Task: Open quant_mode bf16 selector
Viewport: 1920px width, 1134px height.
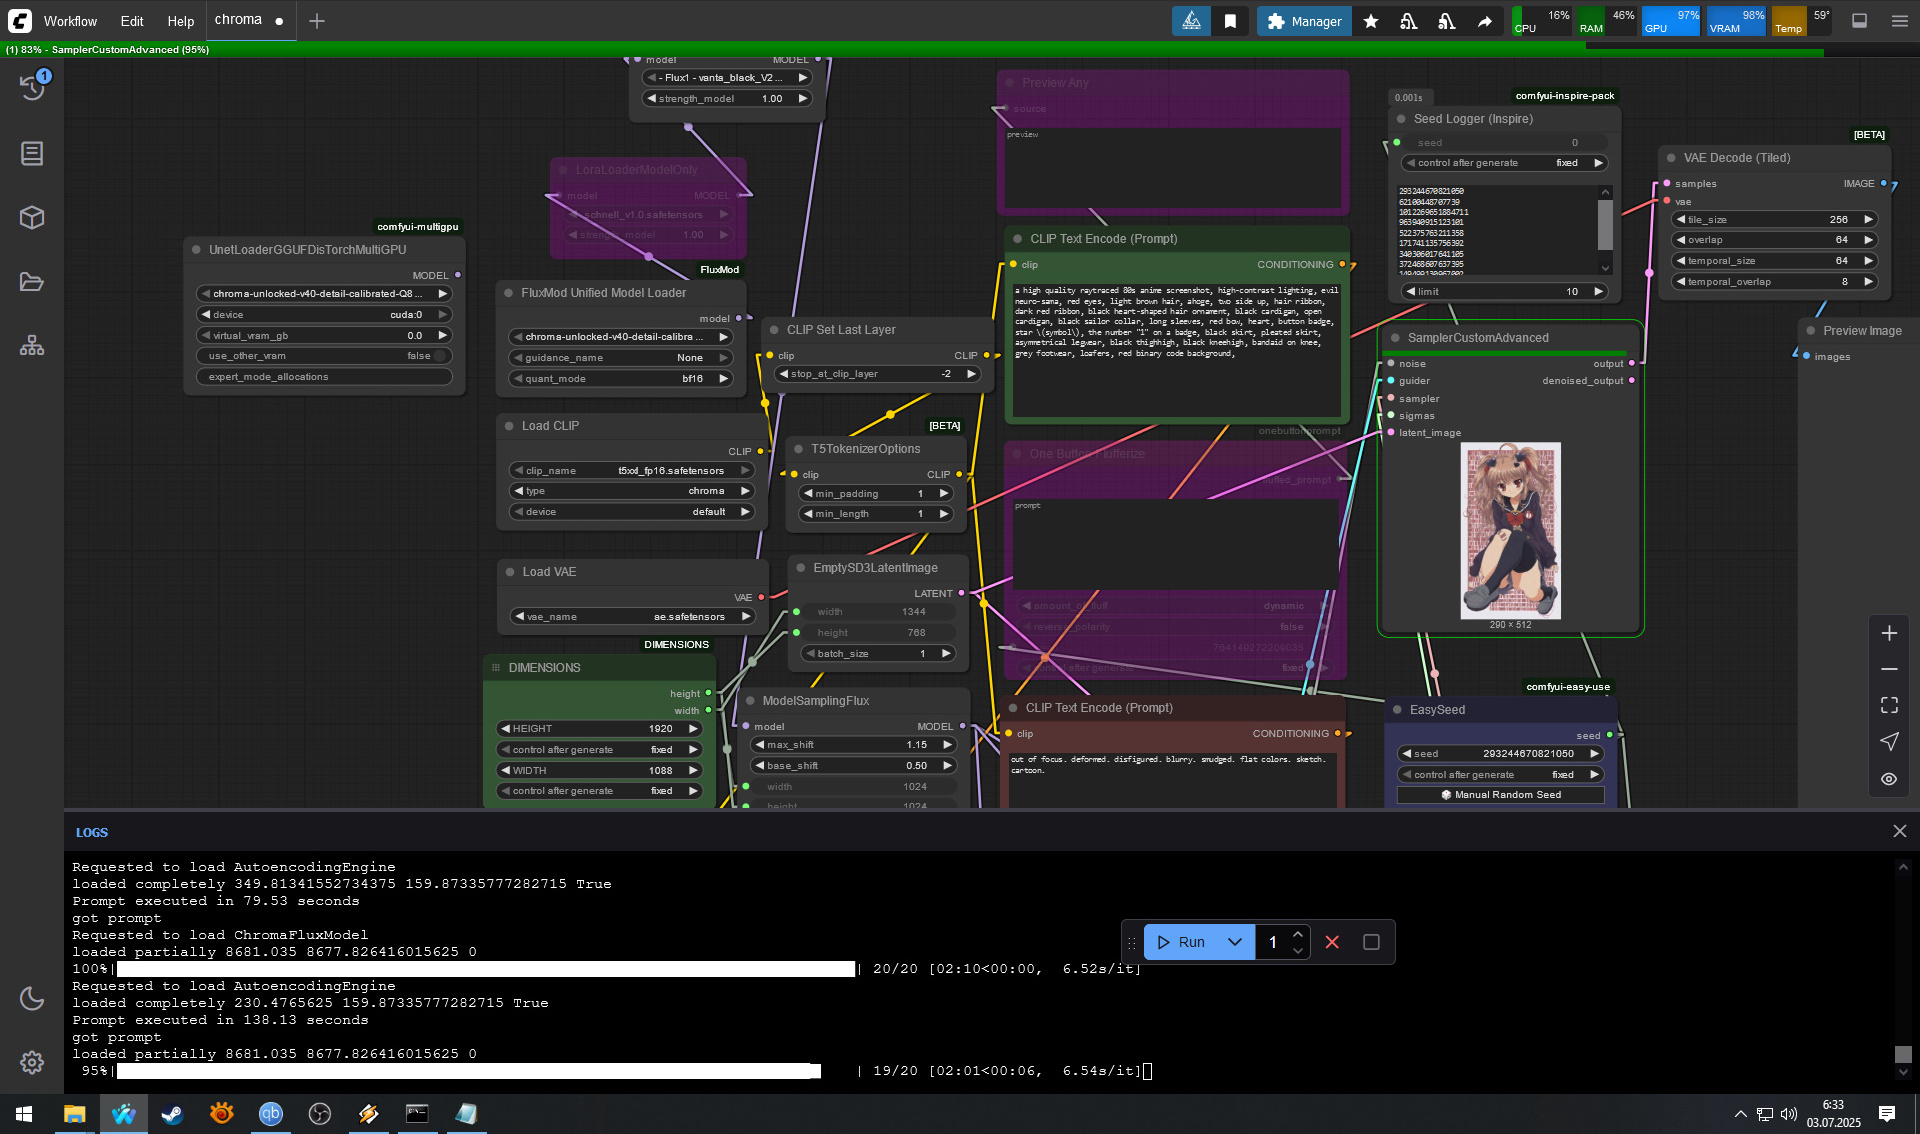Action: pos(621,379)
